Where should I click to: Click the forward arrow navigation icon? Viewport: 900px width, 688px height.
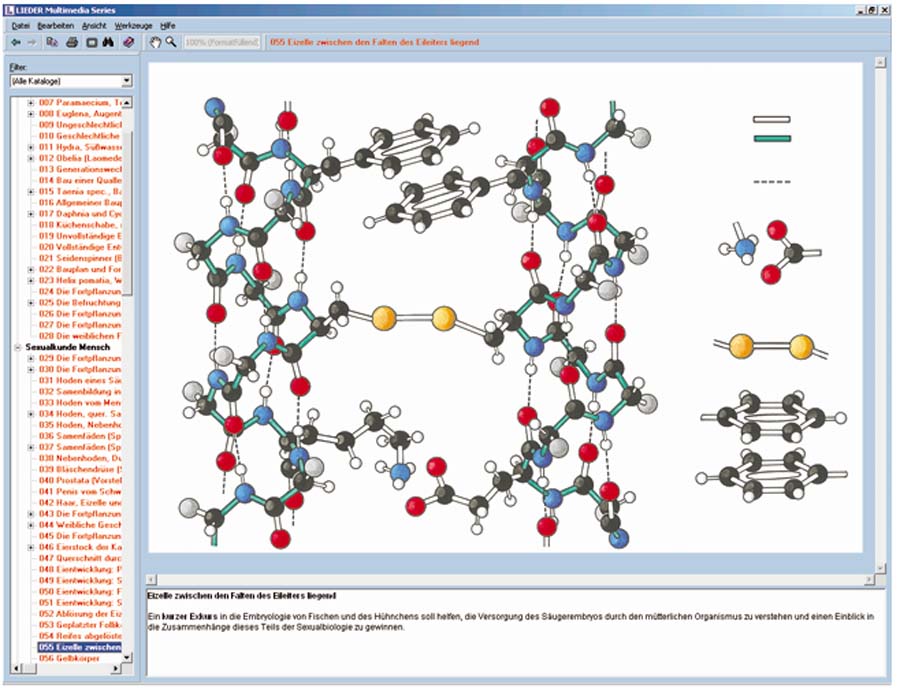point(32,42)
